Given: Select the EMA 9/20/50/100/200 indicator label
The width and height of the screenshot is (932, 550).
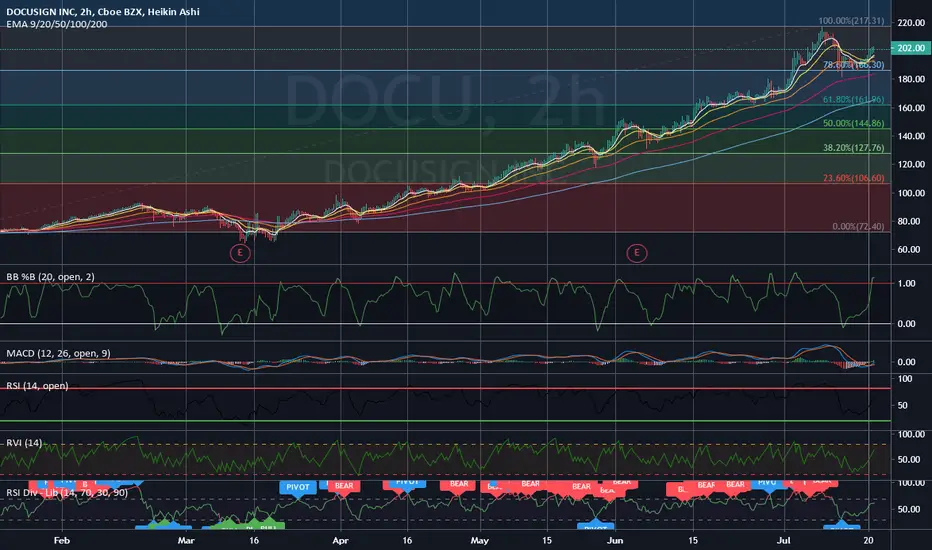Looking at the screenshot, I should (57, 24).
